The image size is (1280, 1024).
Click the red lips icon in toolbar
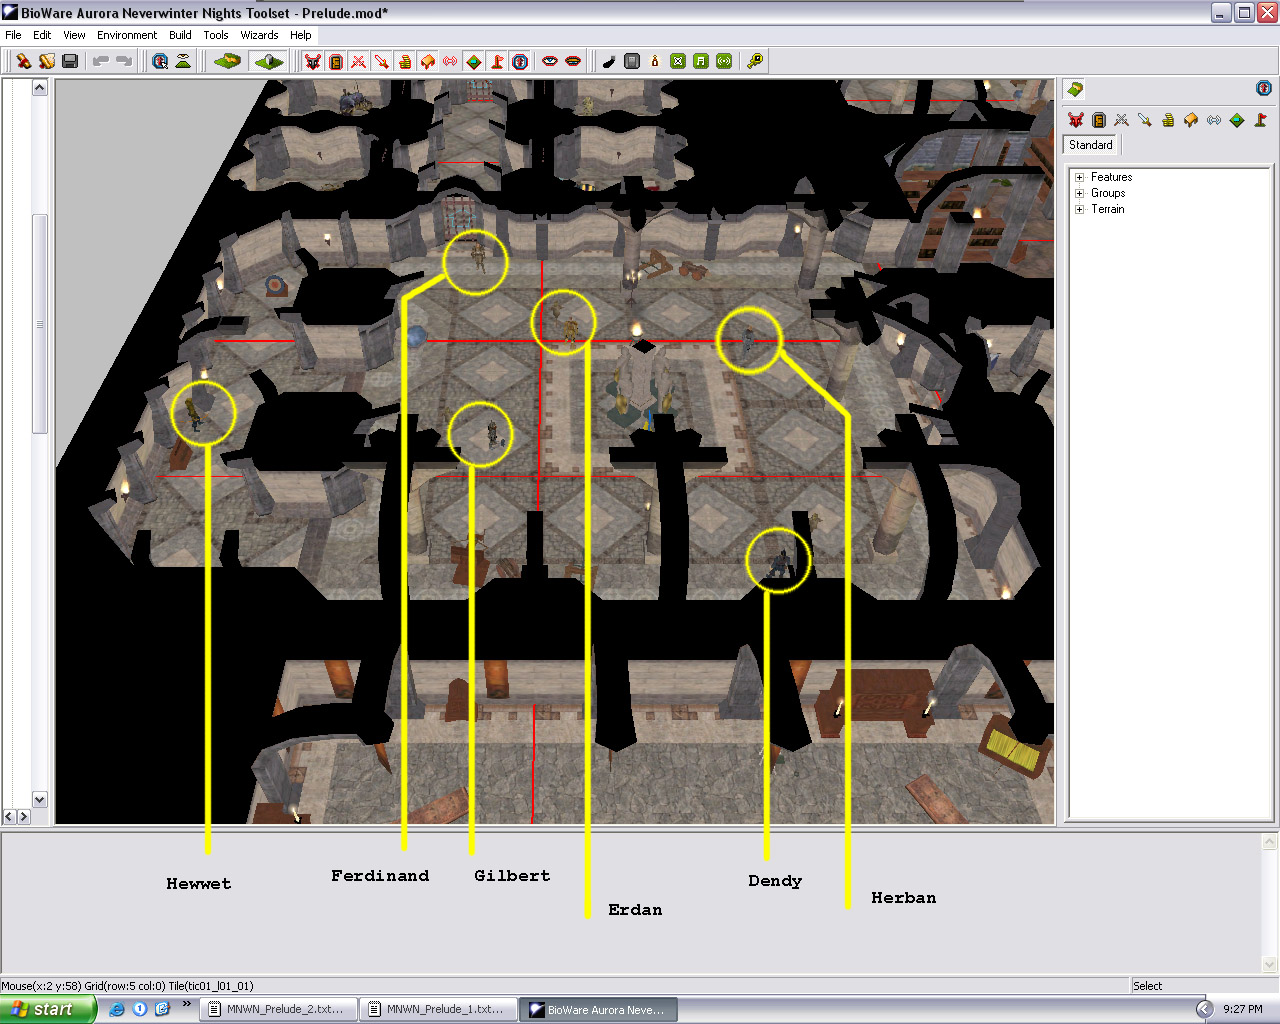(x=573, y=61)
